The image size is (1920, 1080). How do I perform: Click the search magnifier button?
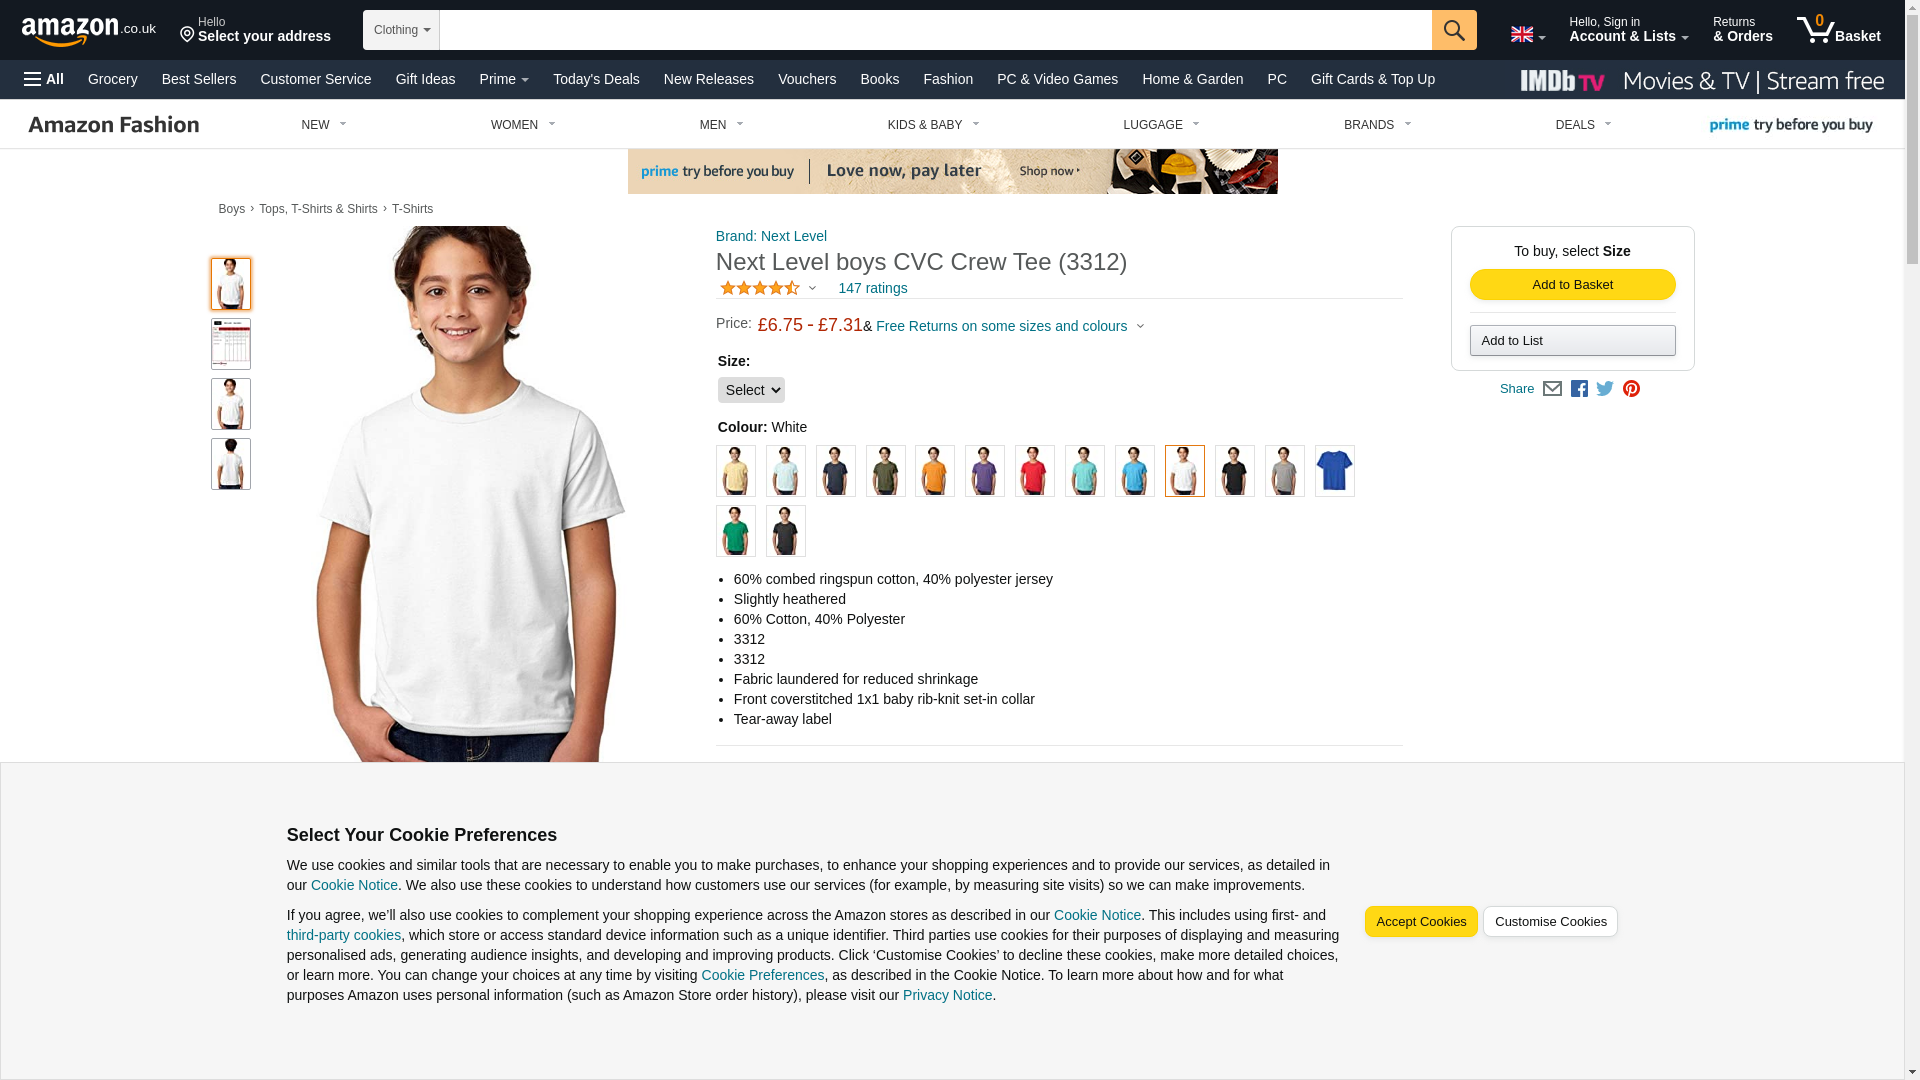click(x=1454, y=30)
